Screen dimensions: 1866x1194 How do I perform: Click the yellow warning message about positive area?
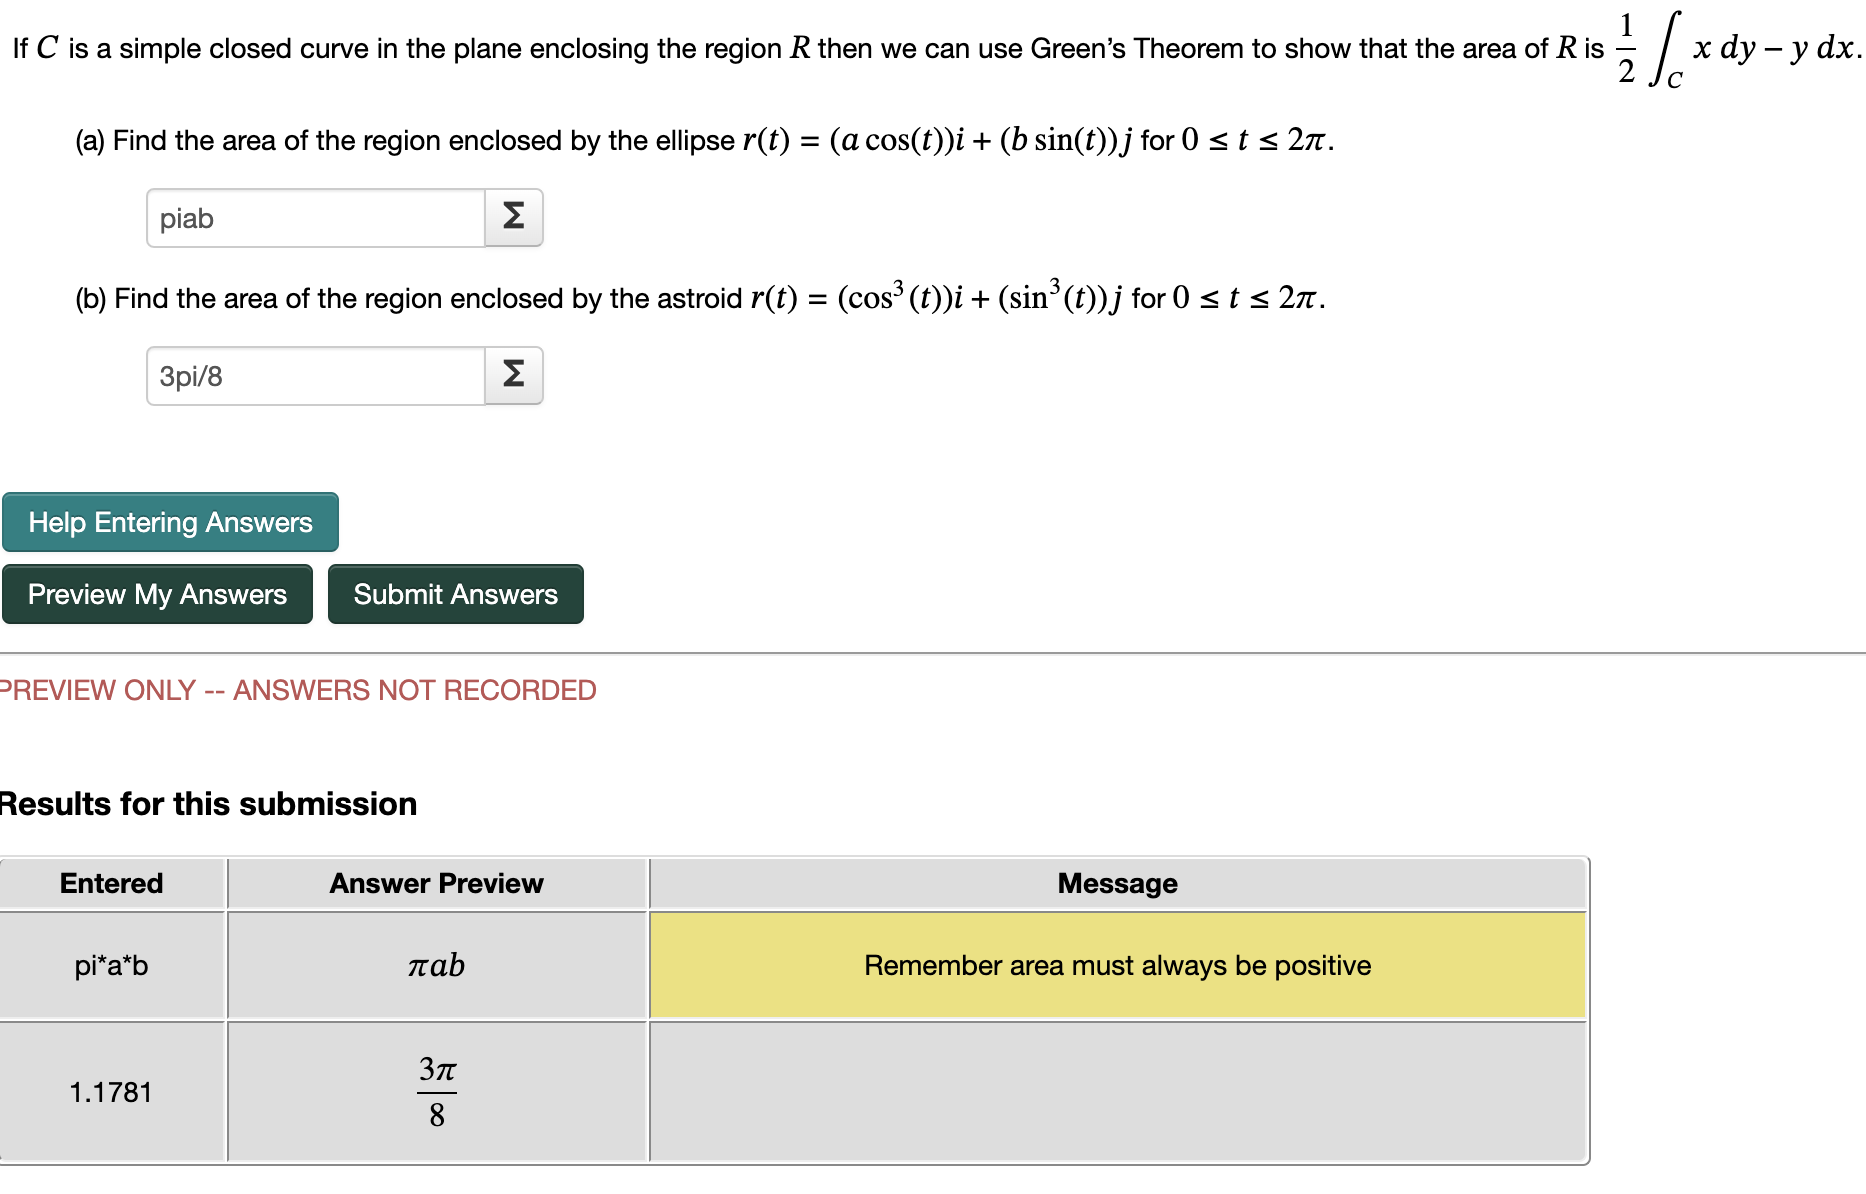[1116, 965]
